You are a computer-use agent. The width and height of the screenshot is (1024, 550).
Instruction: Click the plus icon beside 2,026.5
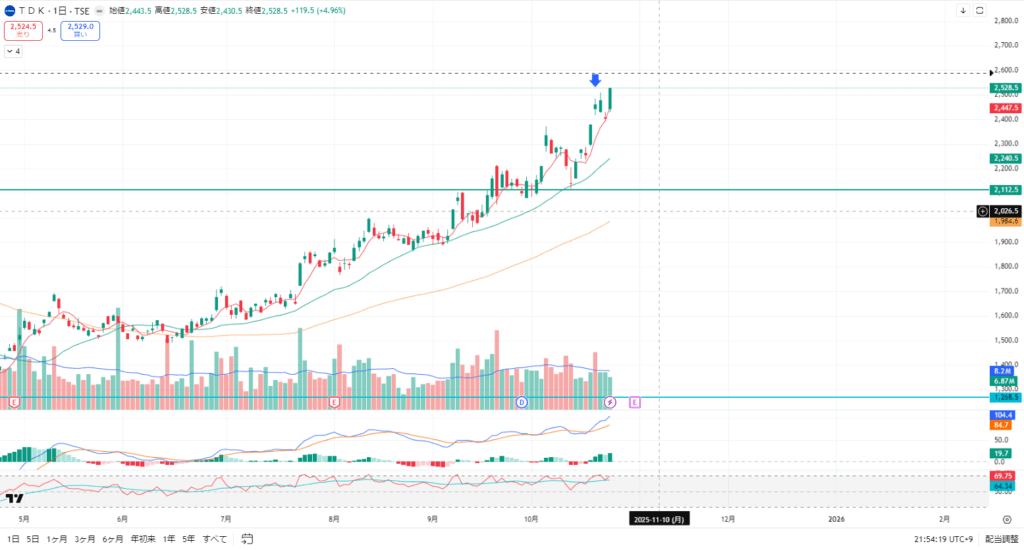tap(982, 211)
